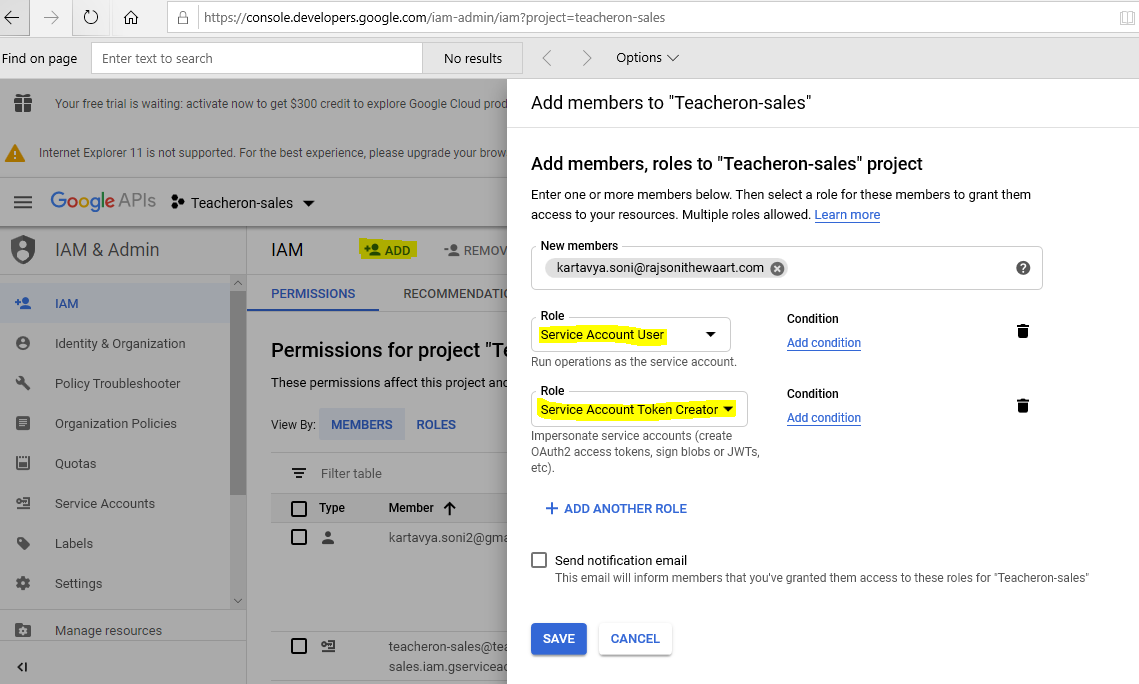Click the Labels tag icon
The image size is (1139, 684).
click(x=23, y=543)
